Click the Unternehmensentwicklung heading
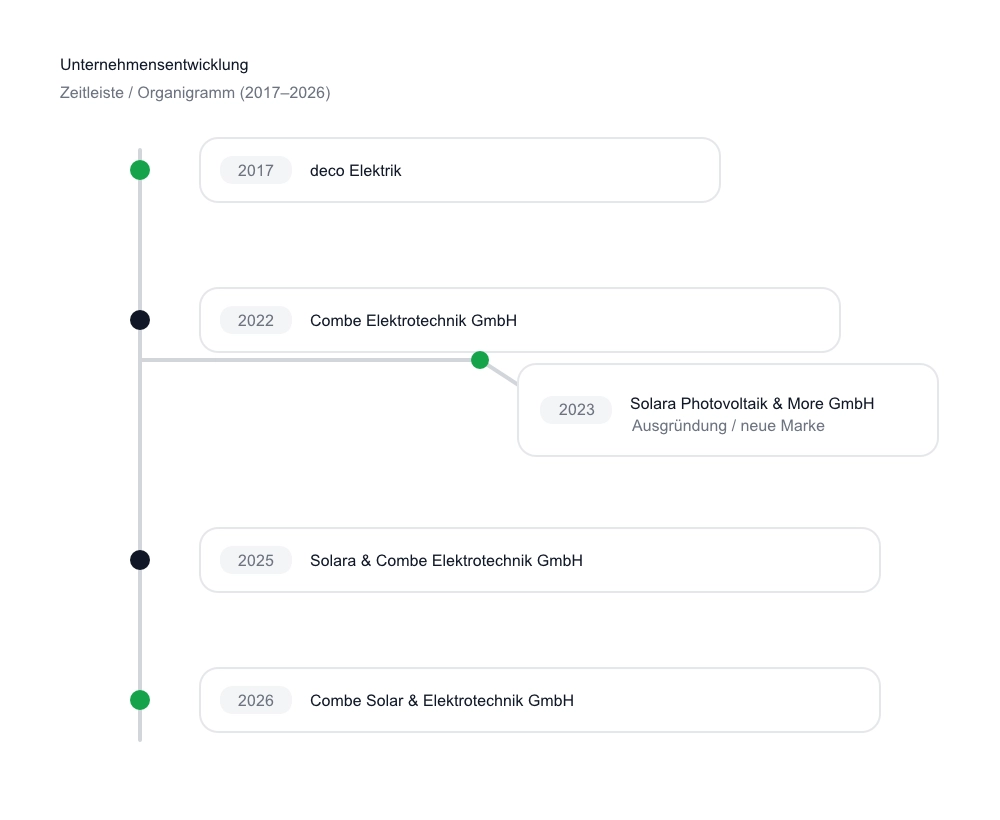Screen dimensions: 1000x820 [x=154, y=65]
